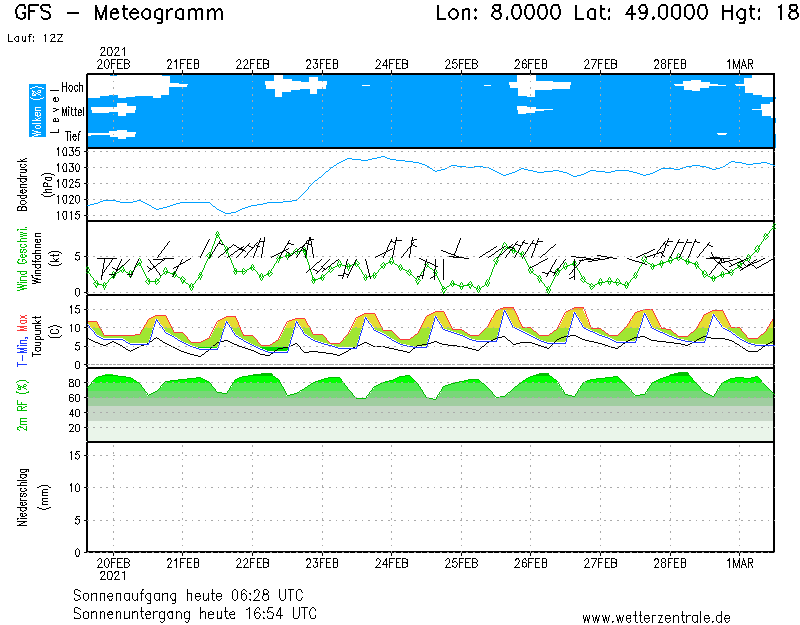800x625 pixels.
Task: Click the GFS - Meteogramm title
Action: click(x=119, y=14)
